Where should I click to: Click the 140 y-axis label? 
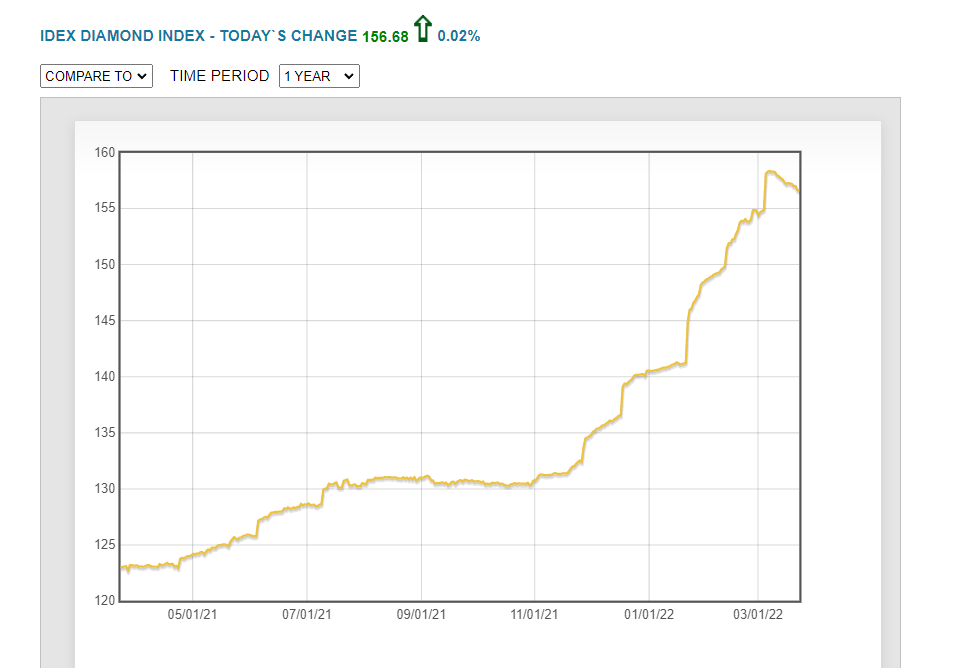tap(105, 376)
